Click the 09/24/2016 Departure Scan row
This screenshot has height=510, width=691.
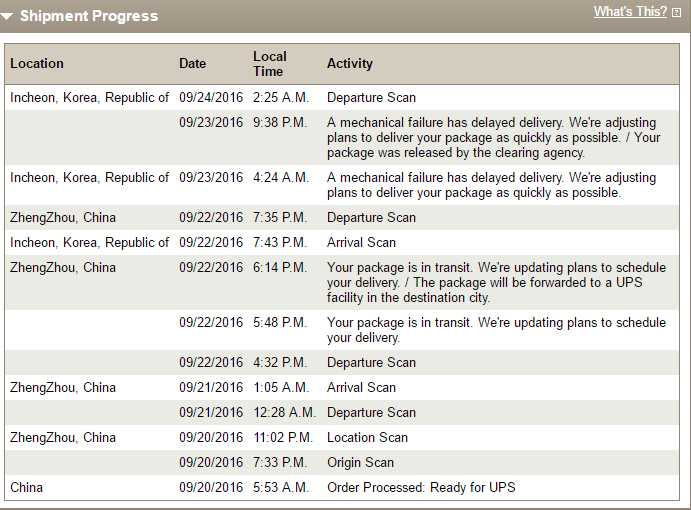[342, 97]
